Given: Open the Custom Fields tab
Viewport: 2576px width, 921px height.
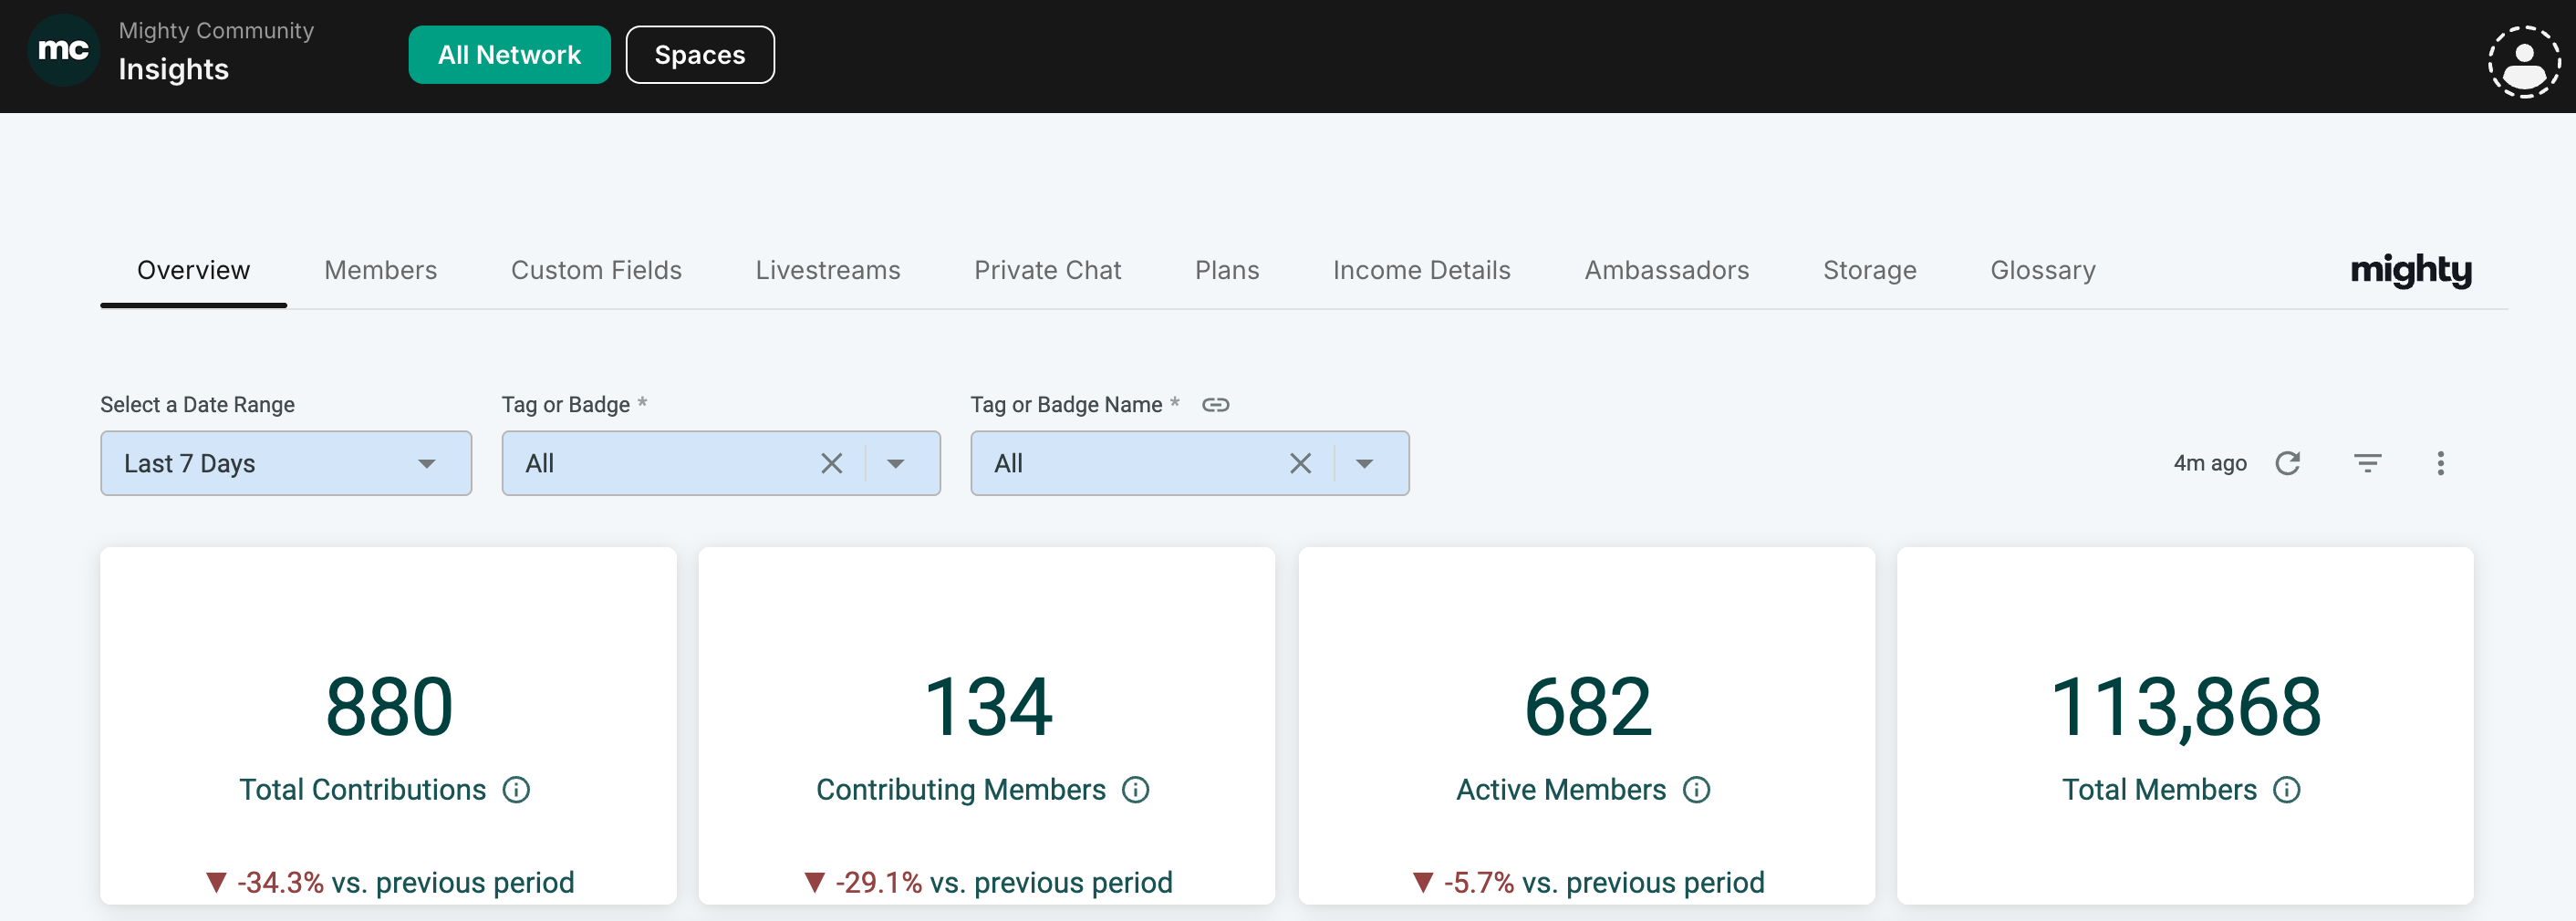Looking at the screenshot, I should point(596,270).
